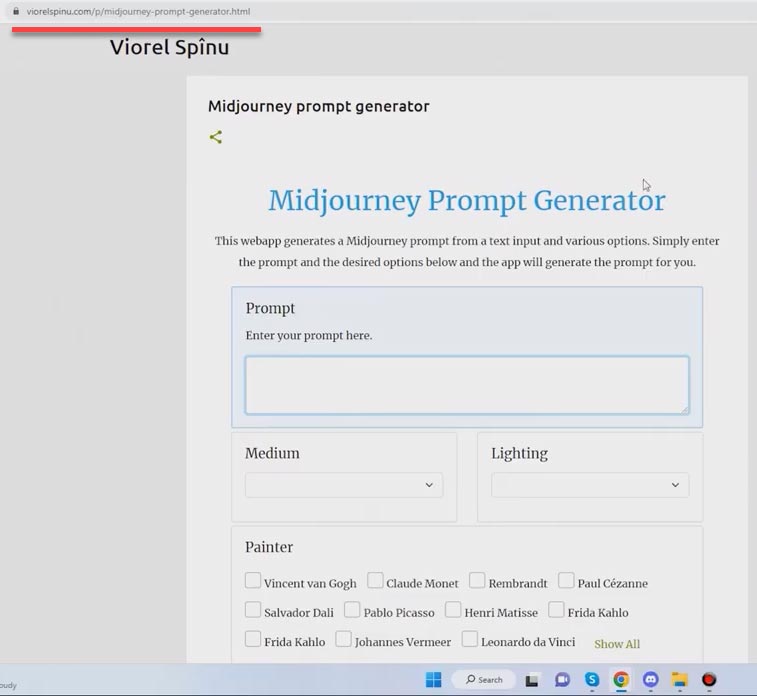Viewport: 757px width, 696px height.
Task: Click the Viorel Spînu site title
Action: point(169,47)
